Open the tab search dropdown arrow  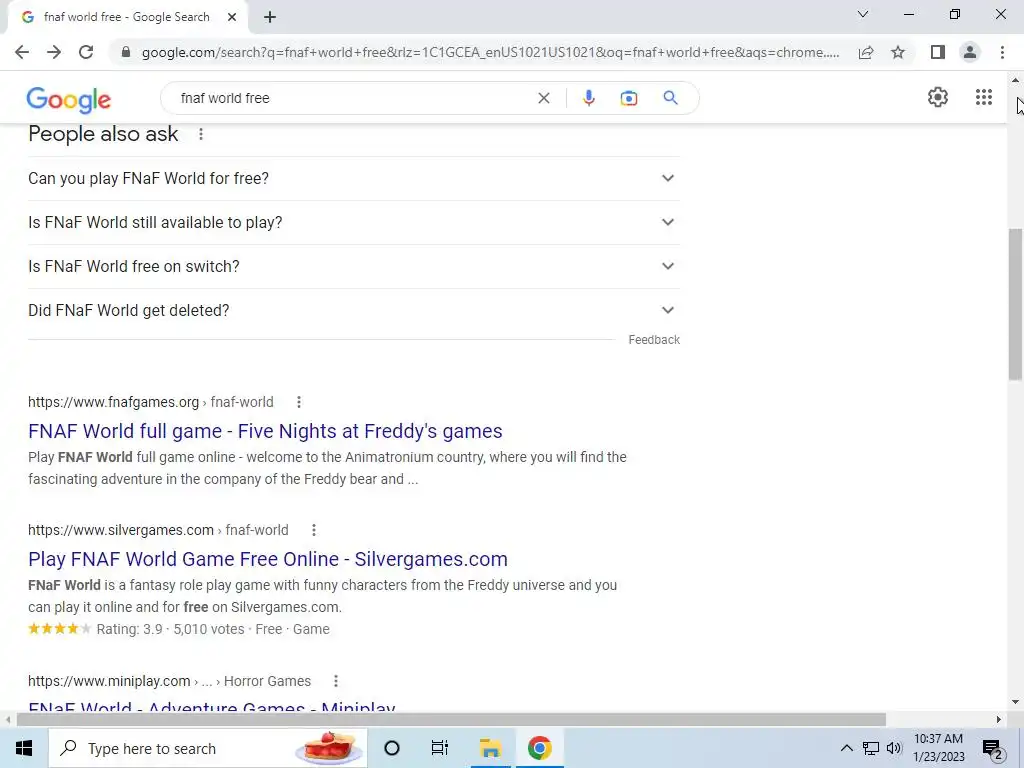pyautogui.click(x=863, y=14)
